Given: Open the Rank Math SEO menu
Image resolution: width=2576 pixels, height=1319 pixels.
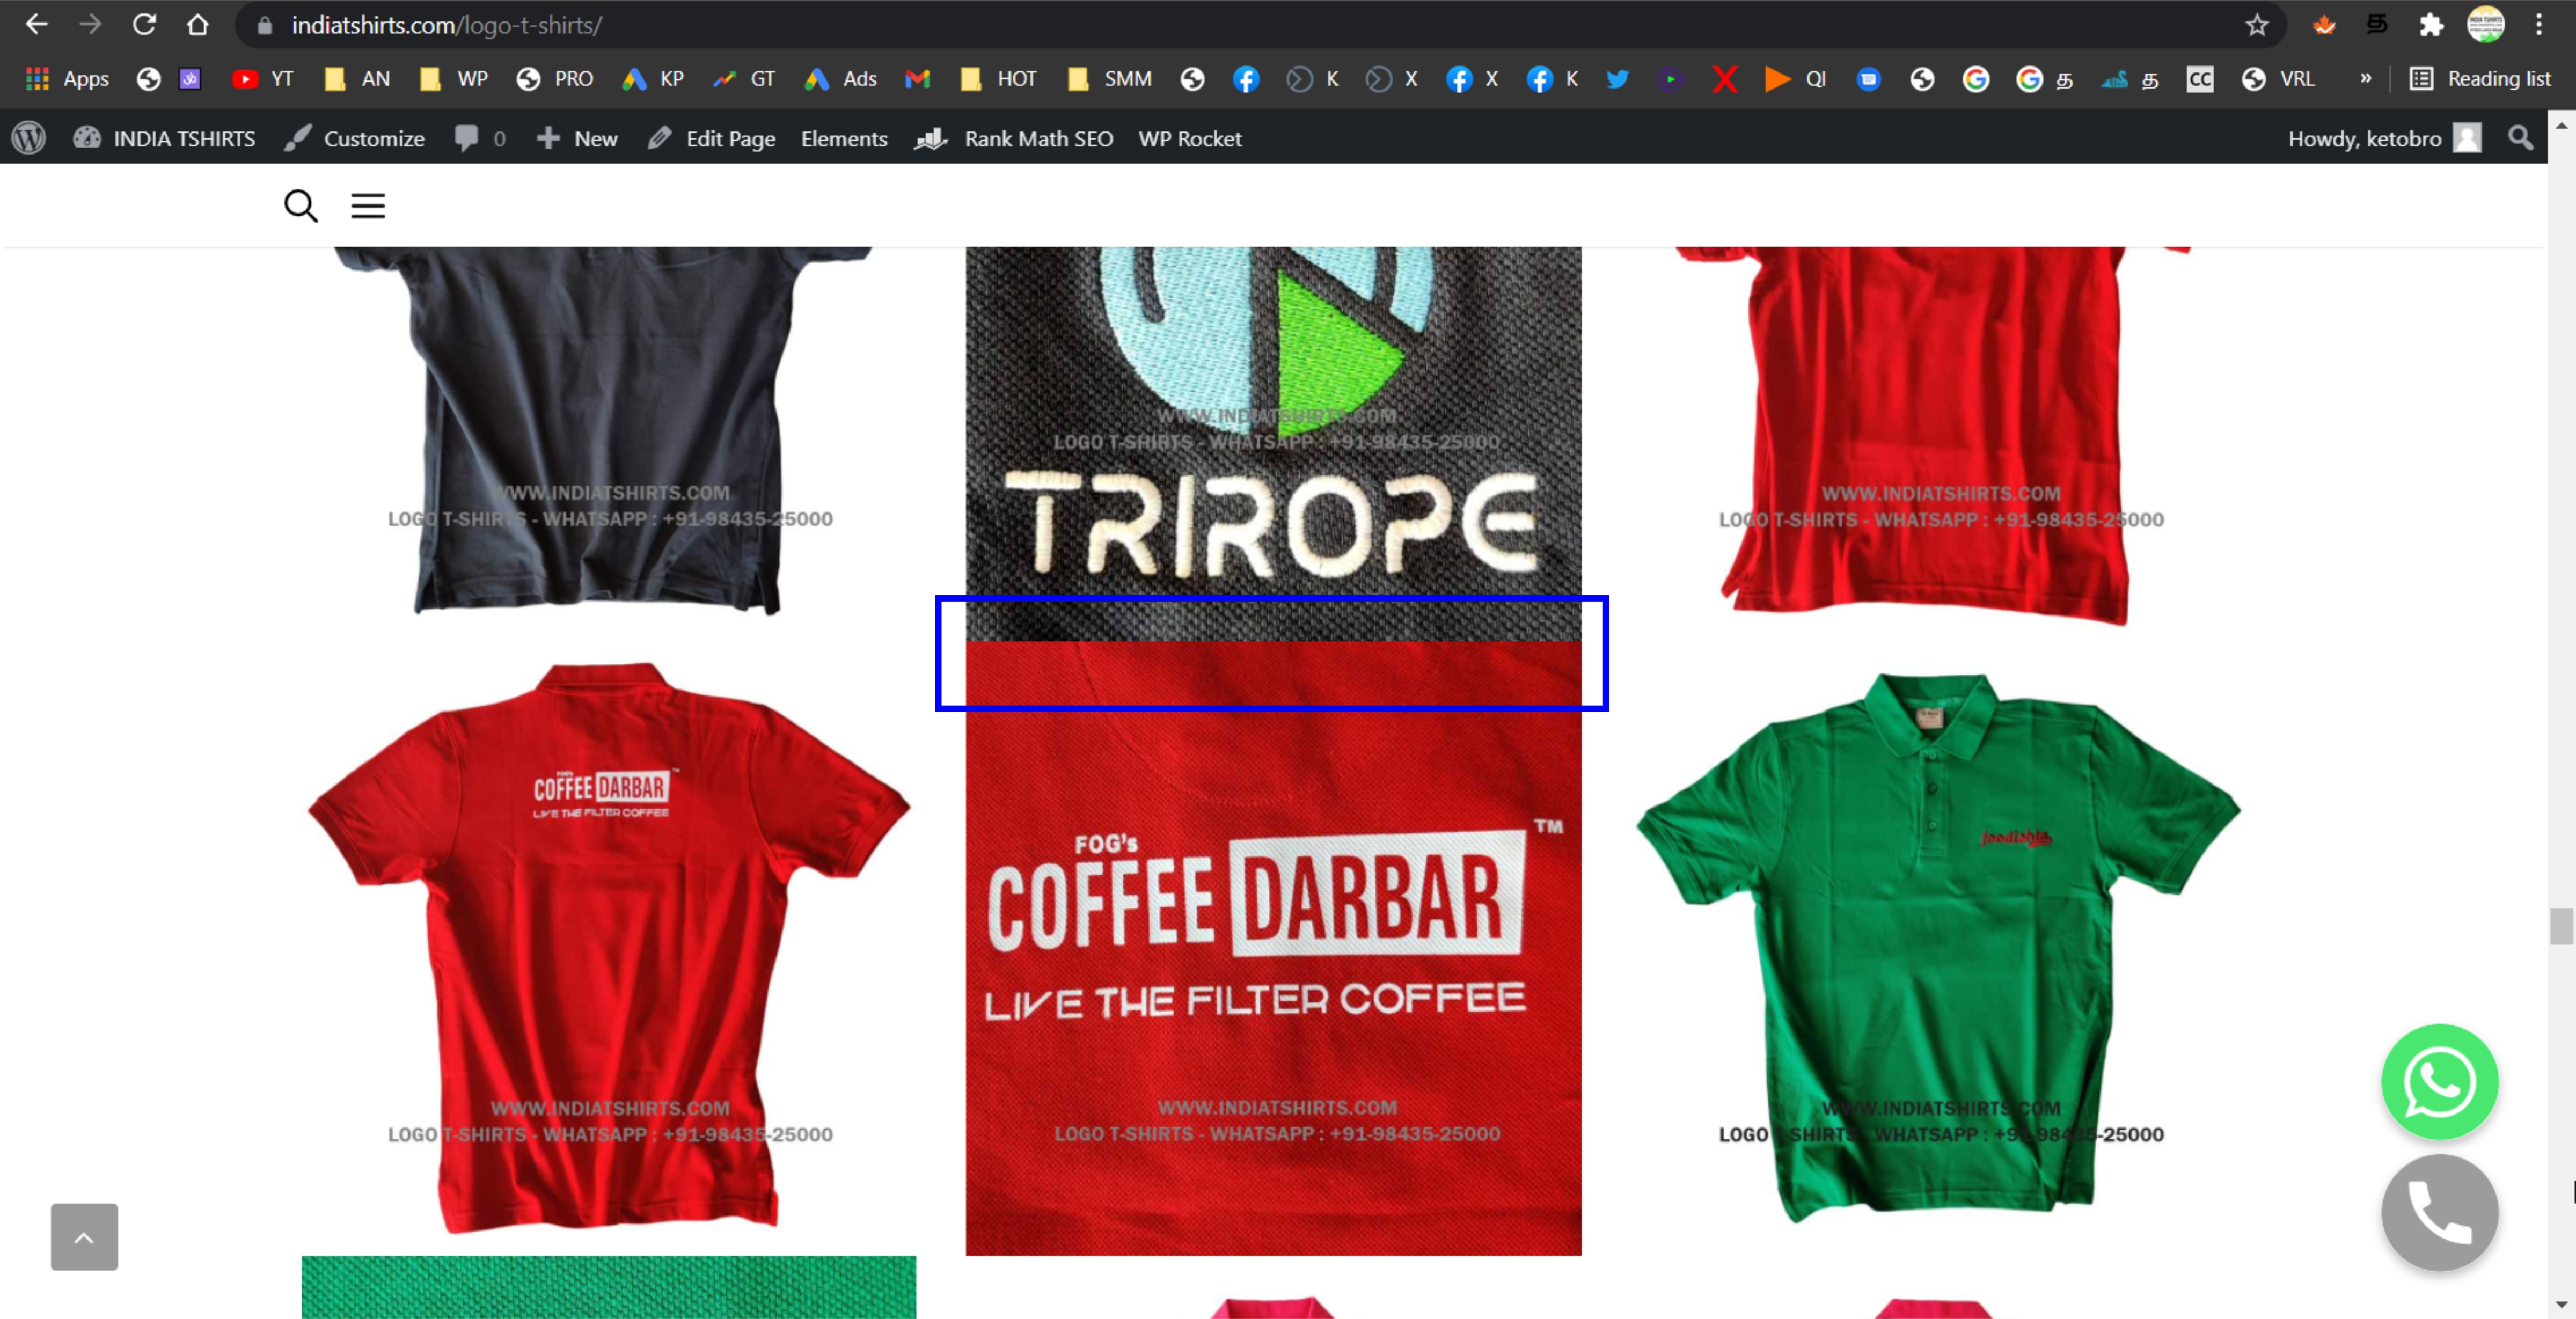Looking at the screenshot, I should click(1014, 138).
